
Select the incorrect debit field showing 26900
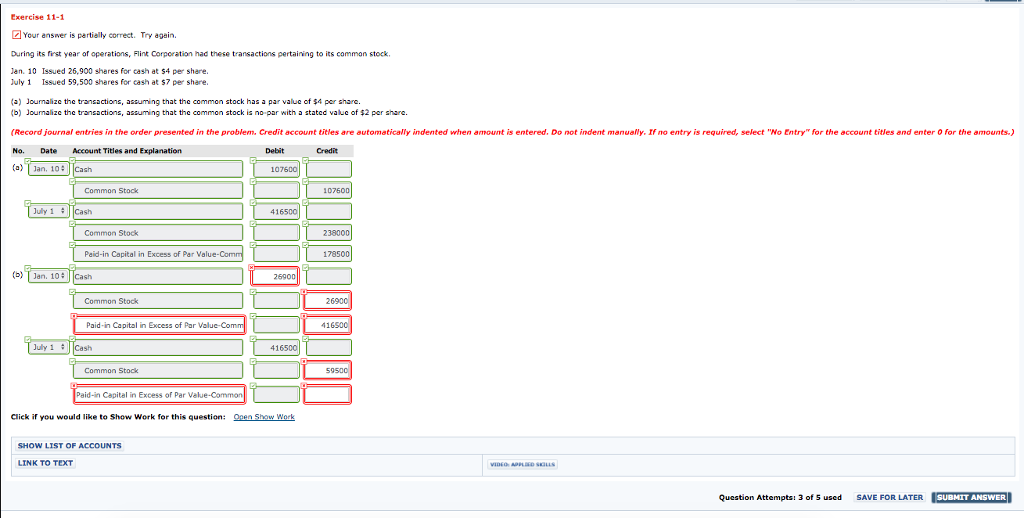(277, 276)
